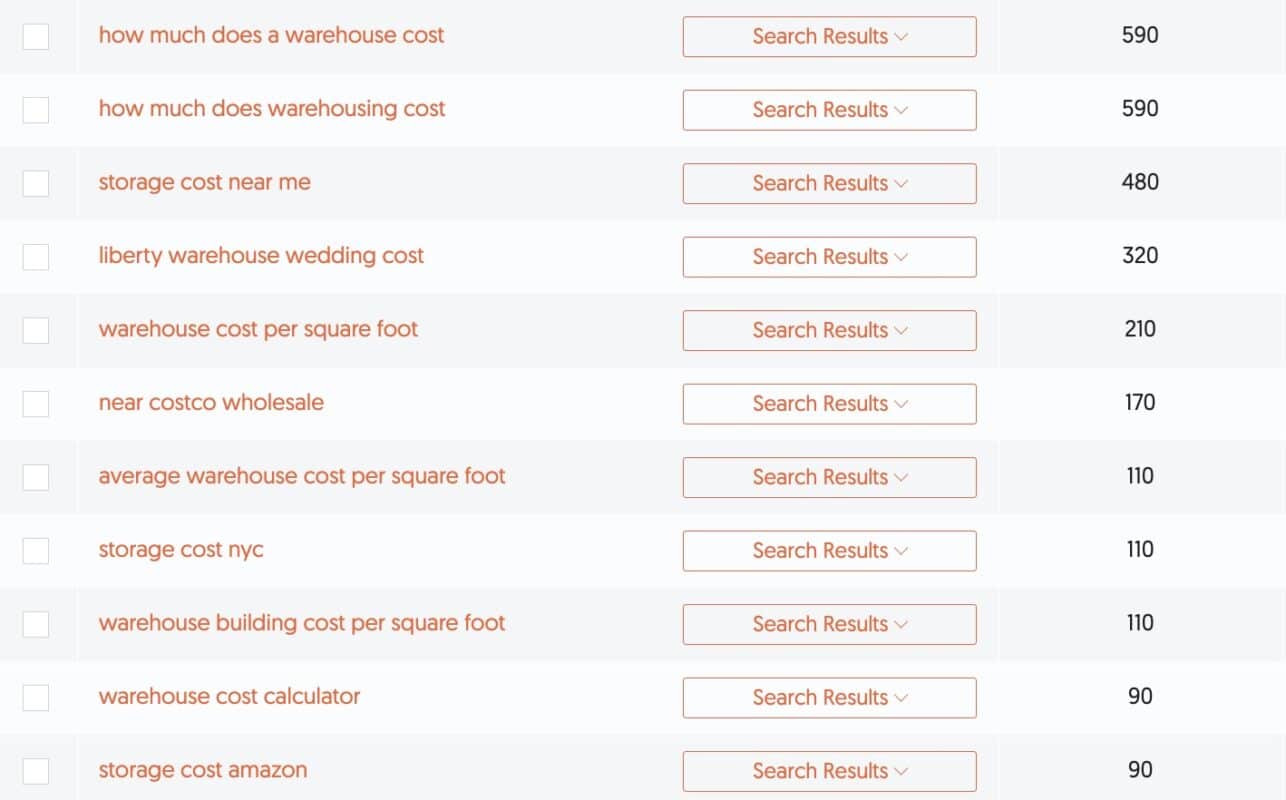
Task: Open the 'storage cost nyc' keyword link
Action: (x=181, y=550)
